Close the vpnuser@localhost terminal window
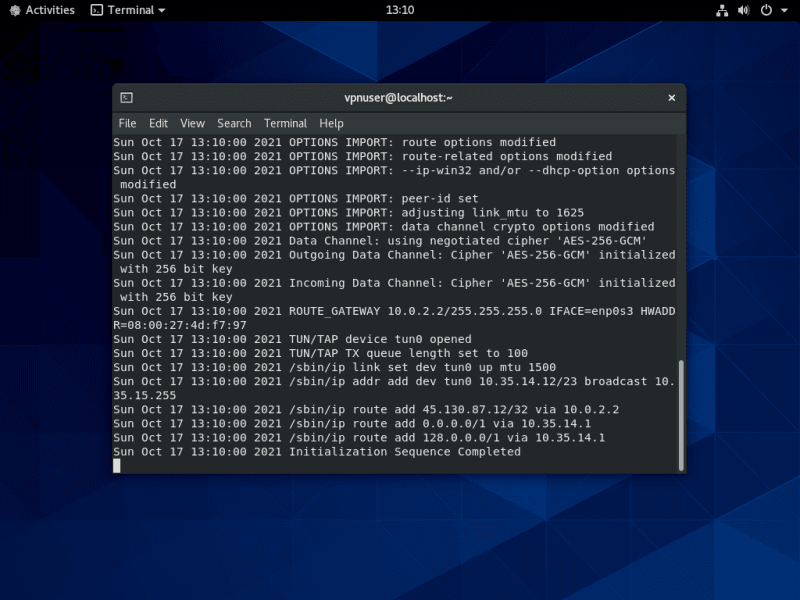This screenshot has width=800, height=600. [x=671, y=98]
